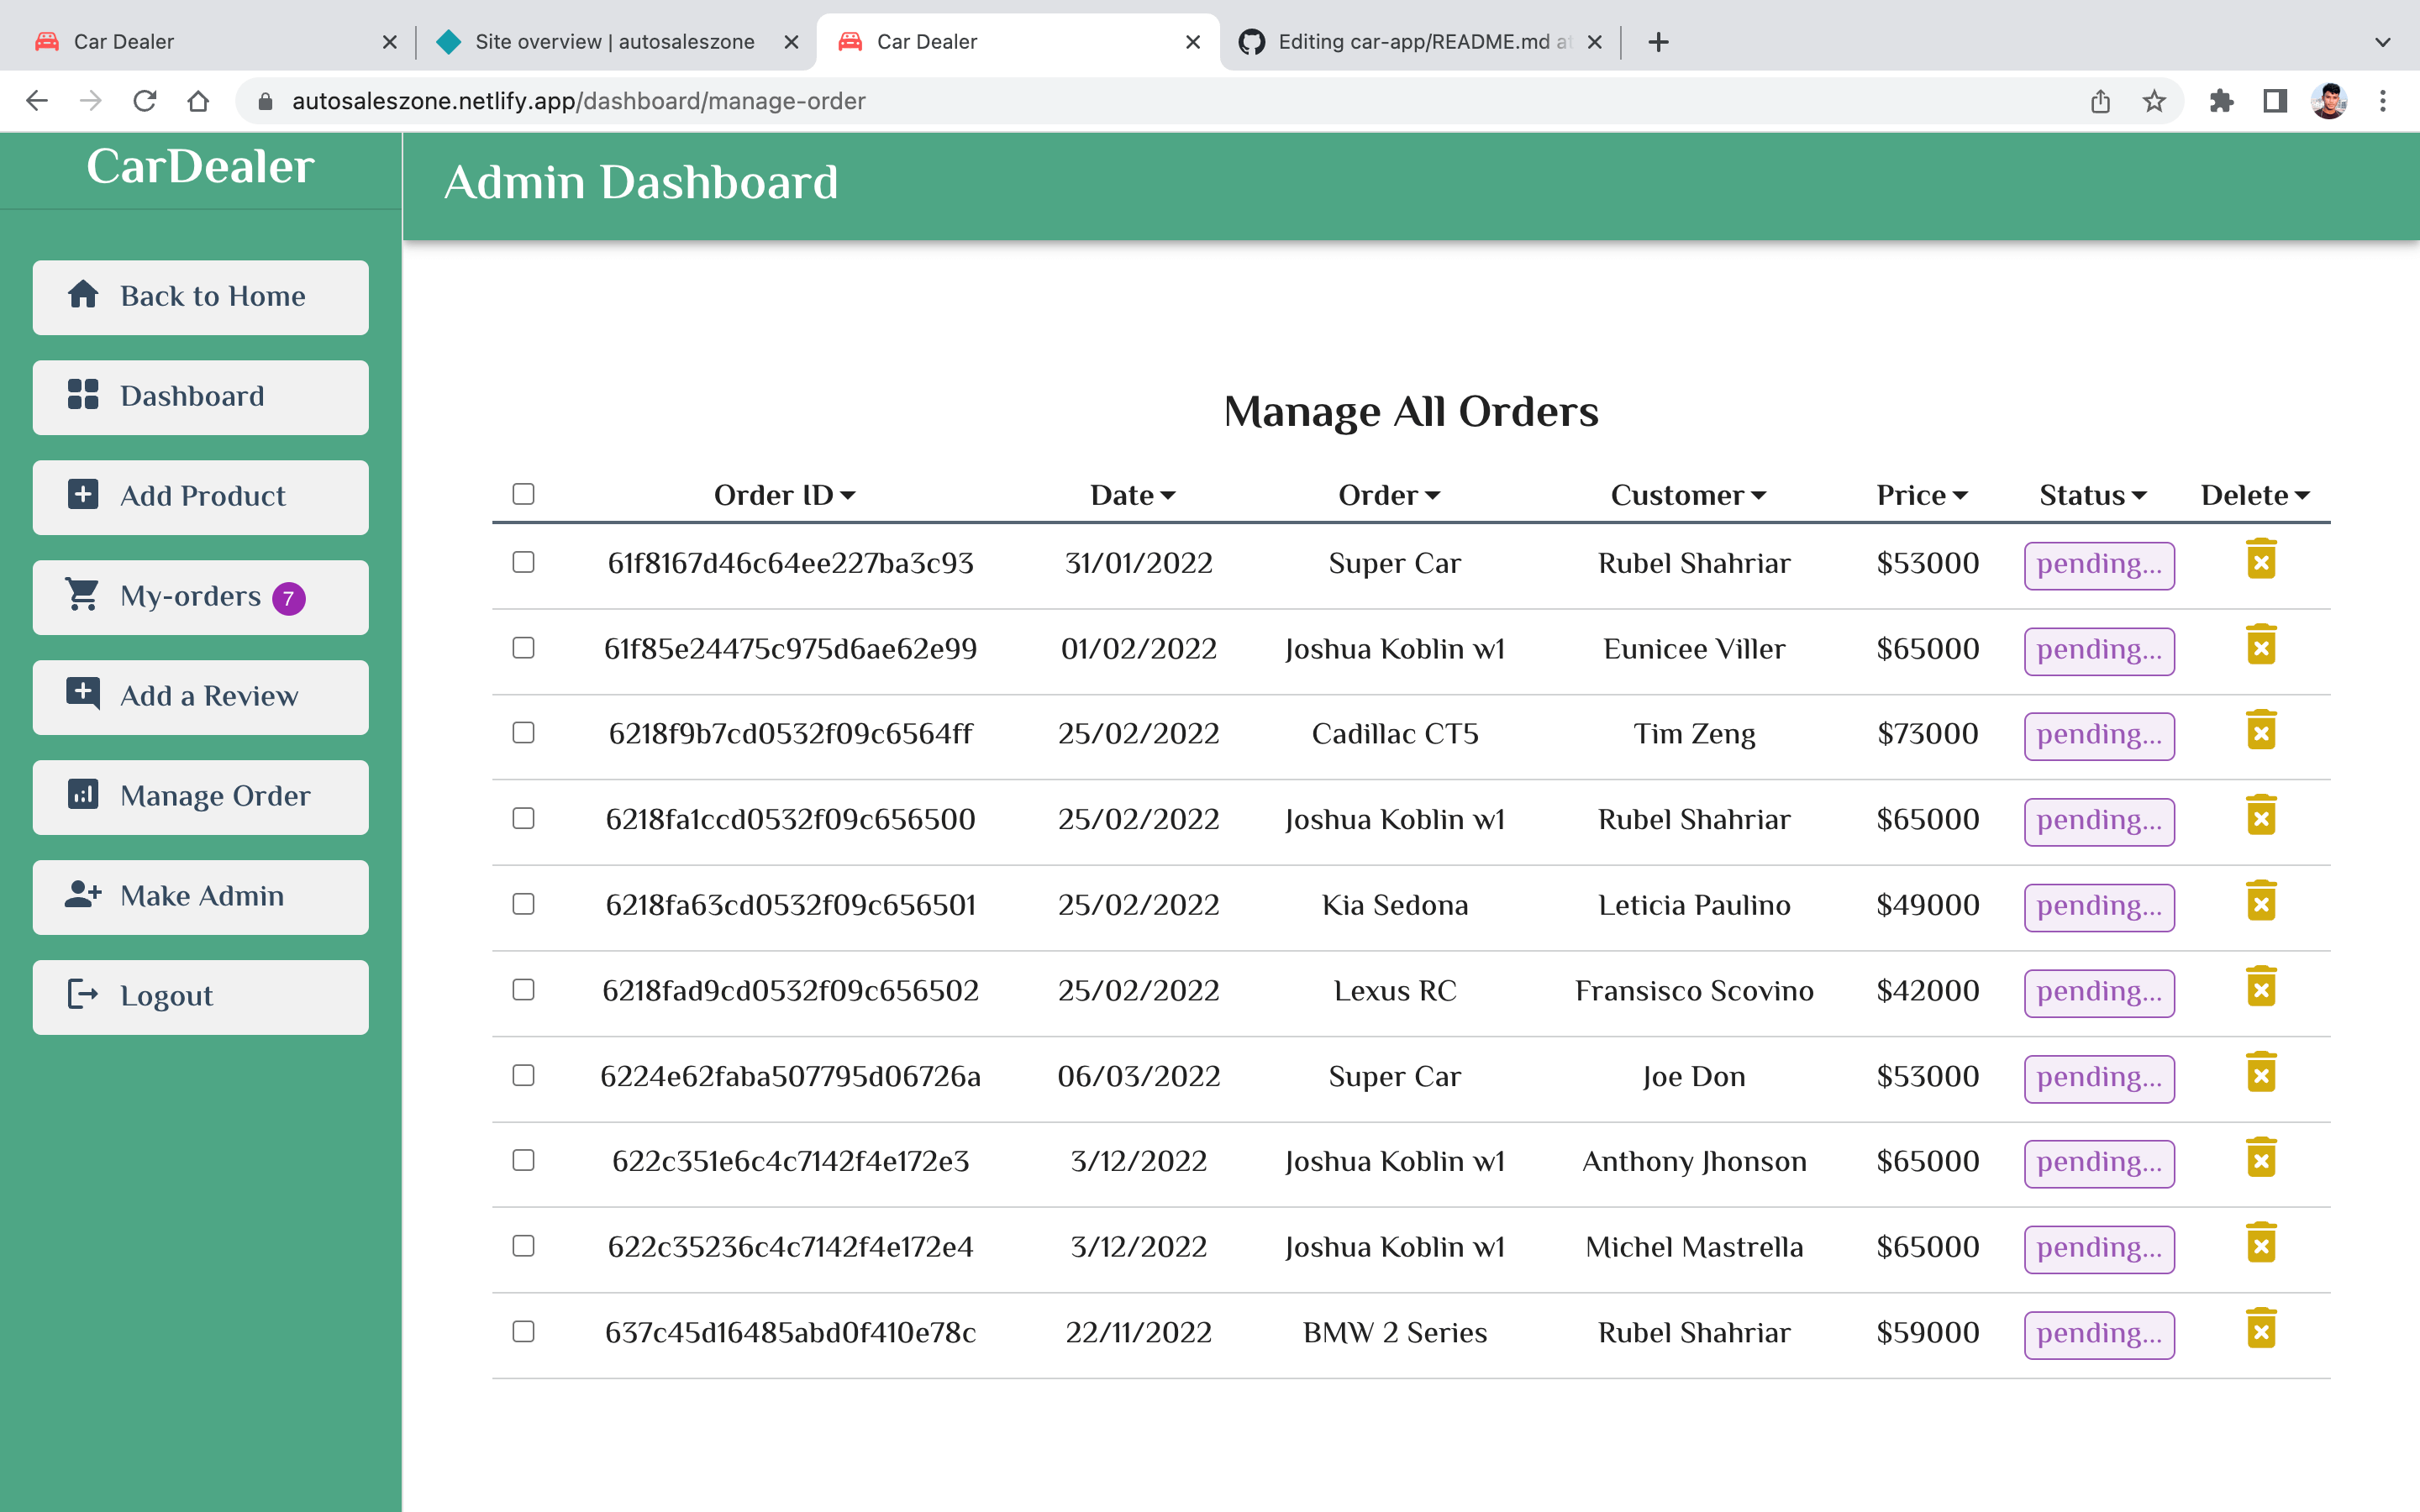Check the box for Michel Mastrella's order
Image resolution: width=2420 pixels, height=1512 pixels.
coord(523,1246)
